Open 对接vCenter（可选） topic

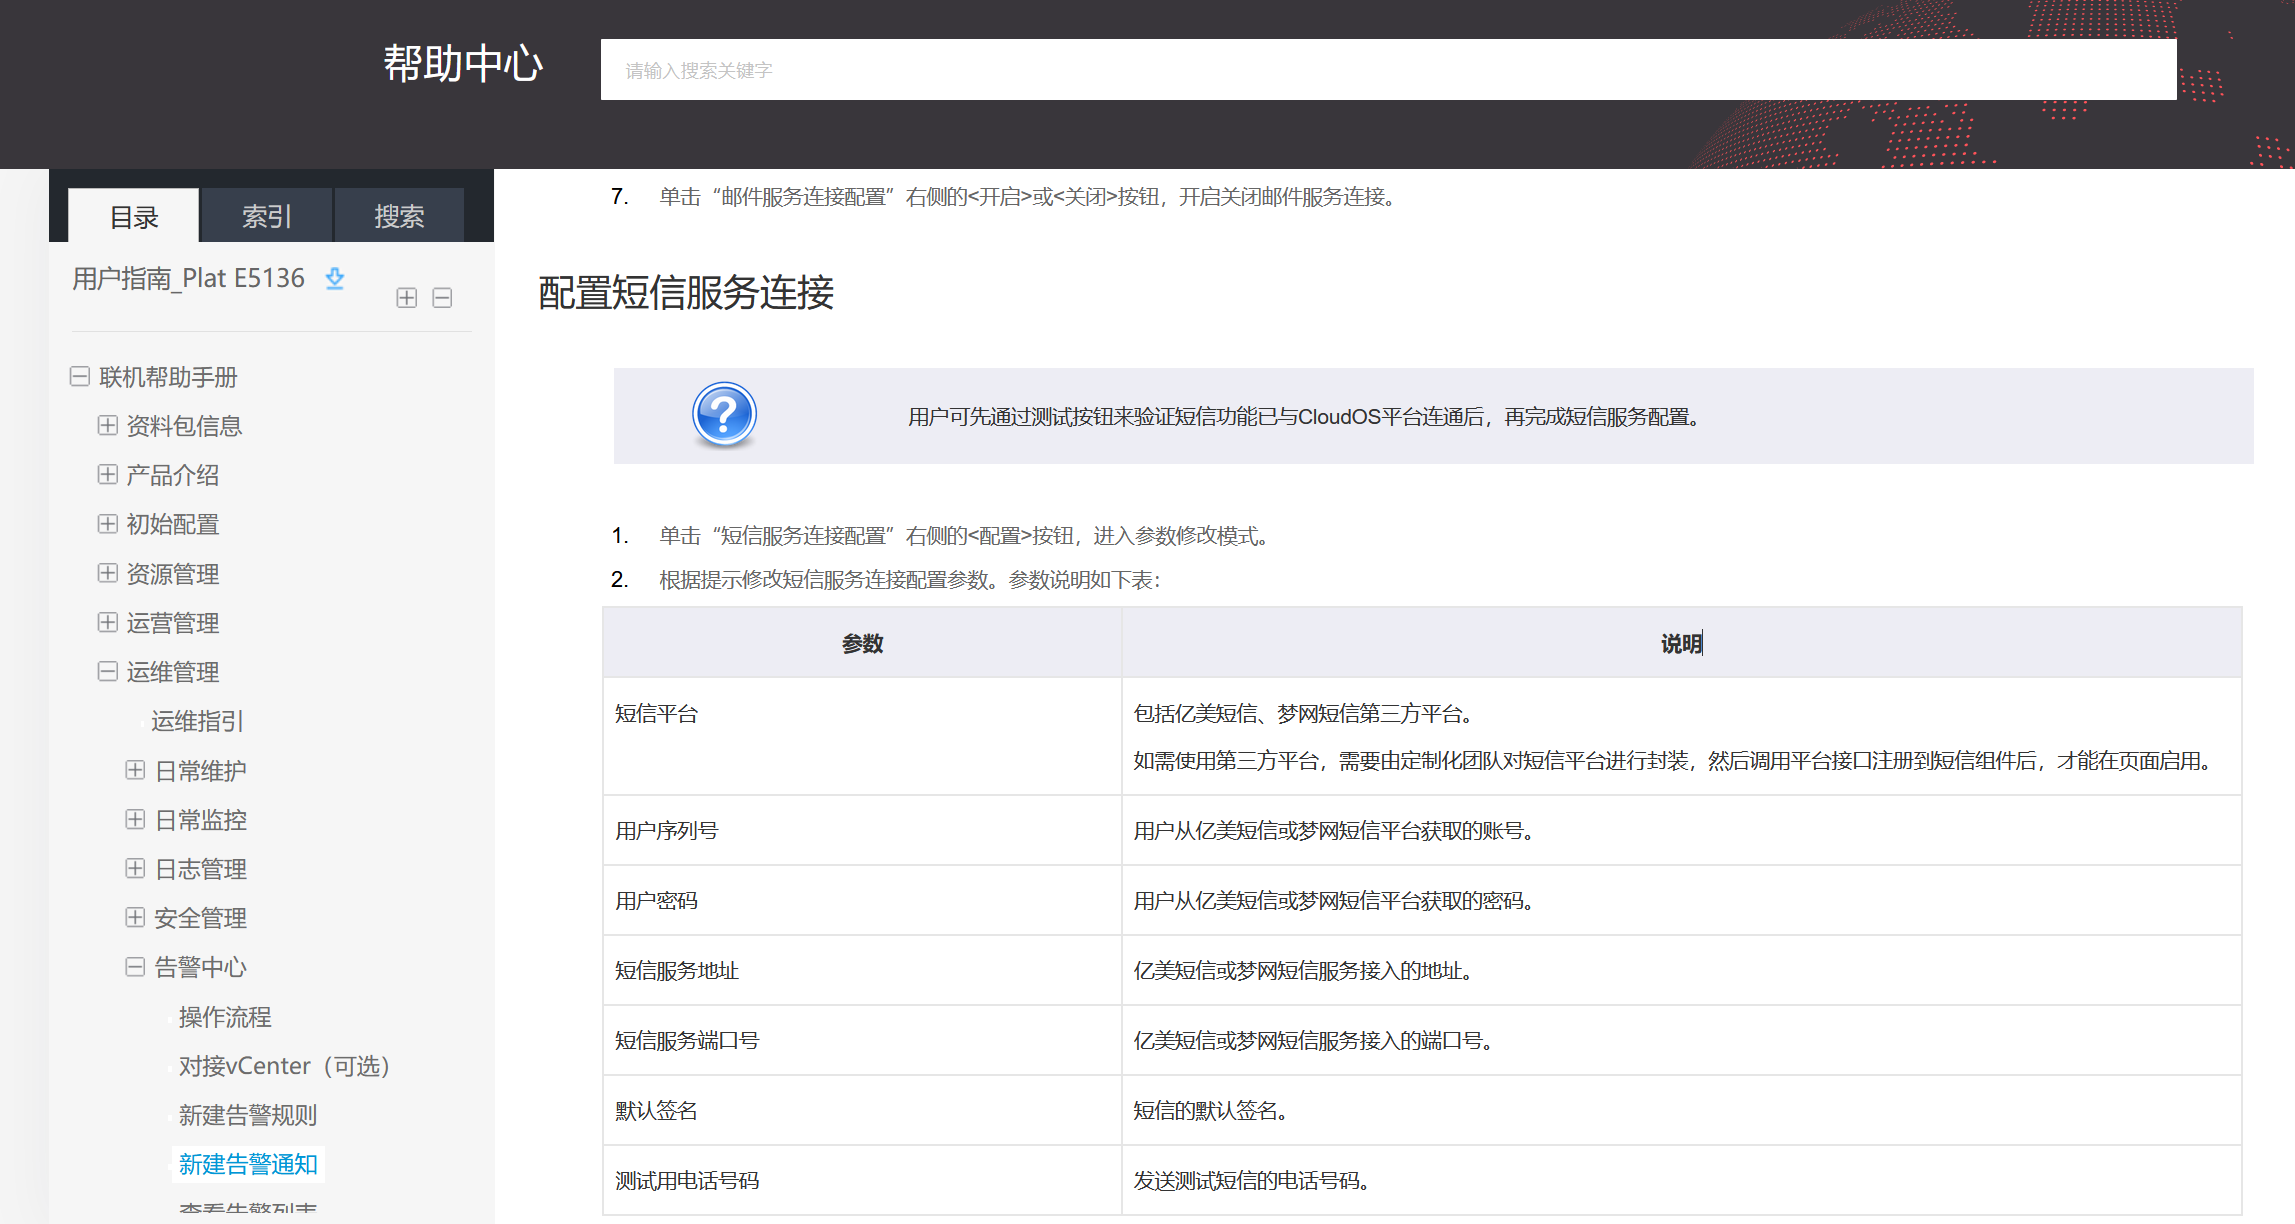pyautogui.click(x=284, y=1066)
